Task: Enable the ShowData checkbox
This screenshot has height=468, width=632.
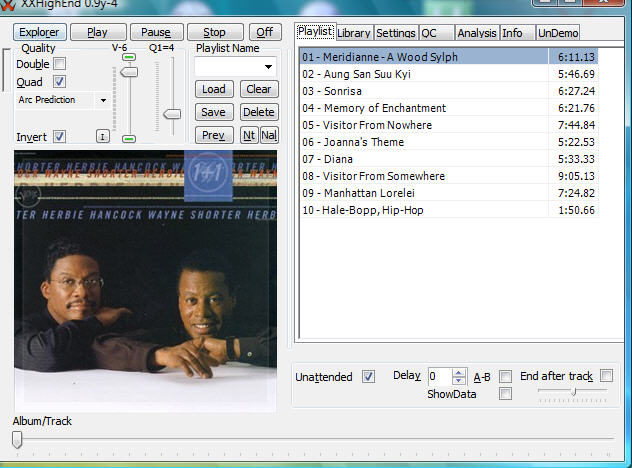Action: [x=505, y=393]
